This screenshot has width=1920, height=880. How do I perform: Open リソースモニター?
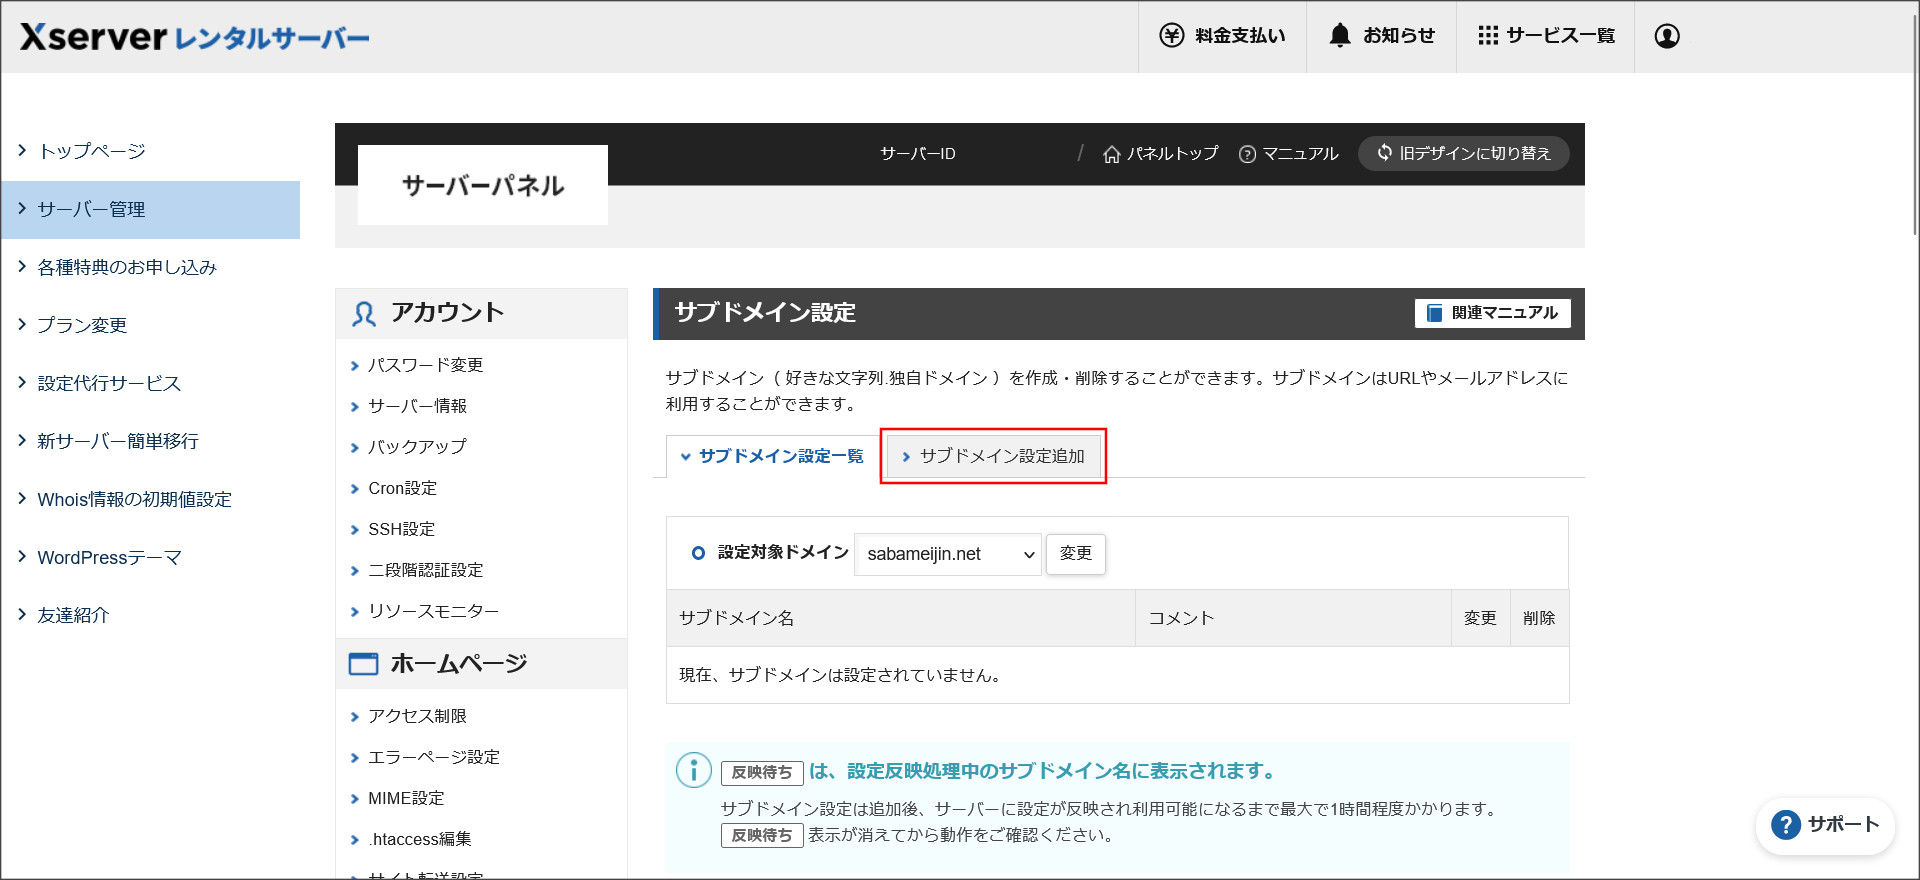click(x=434, y=611)
